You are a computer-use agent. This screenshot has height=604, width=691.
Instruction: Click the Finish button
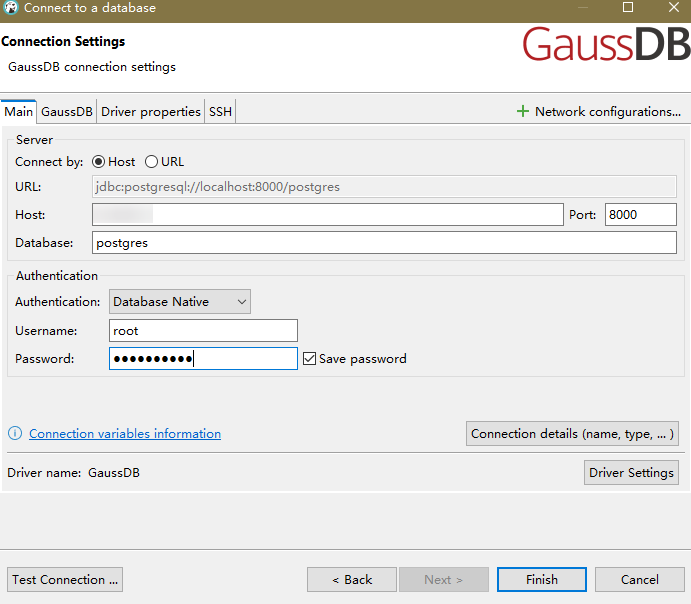click(x=542, y=580)
